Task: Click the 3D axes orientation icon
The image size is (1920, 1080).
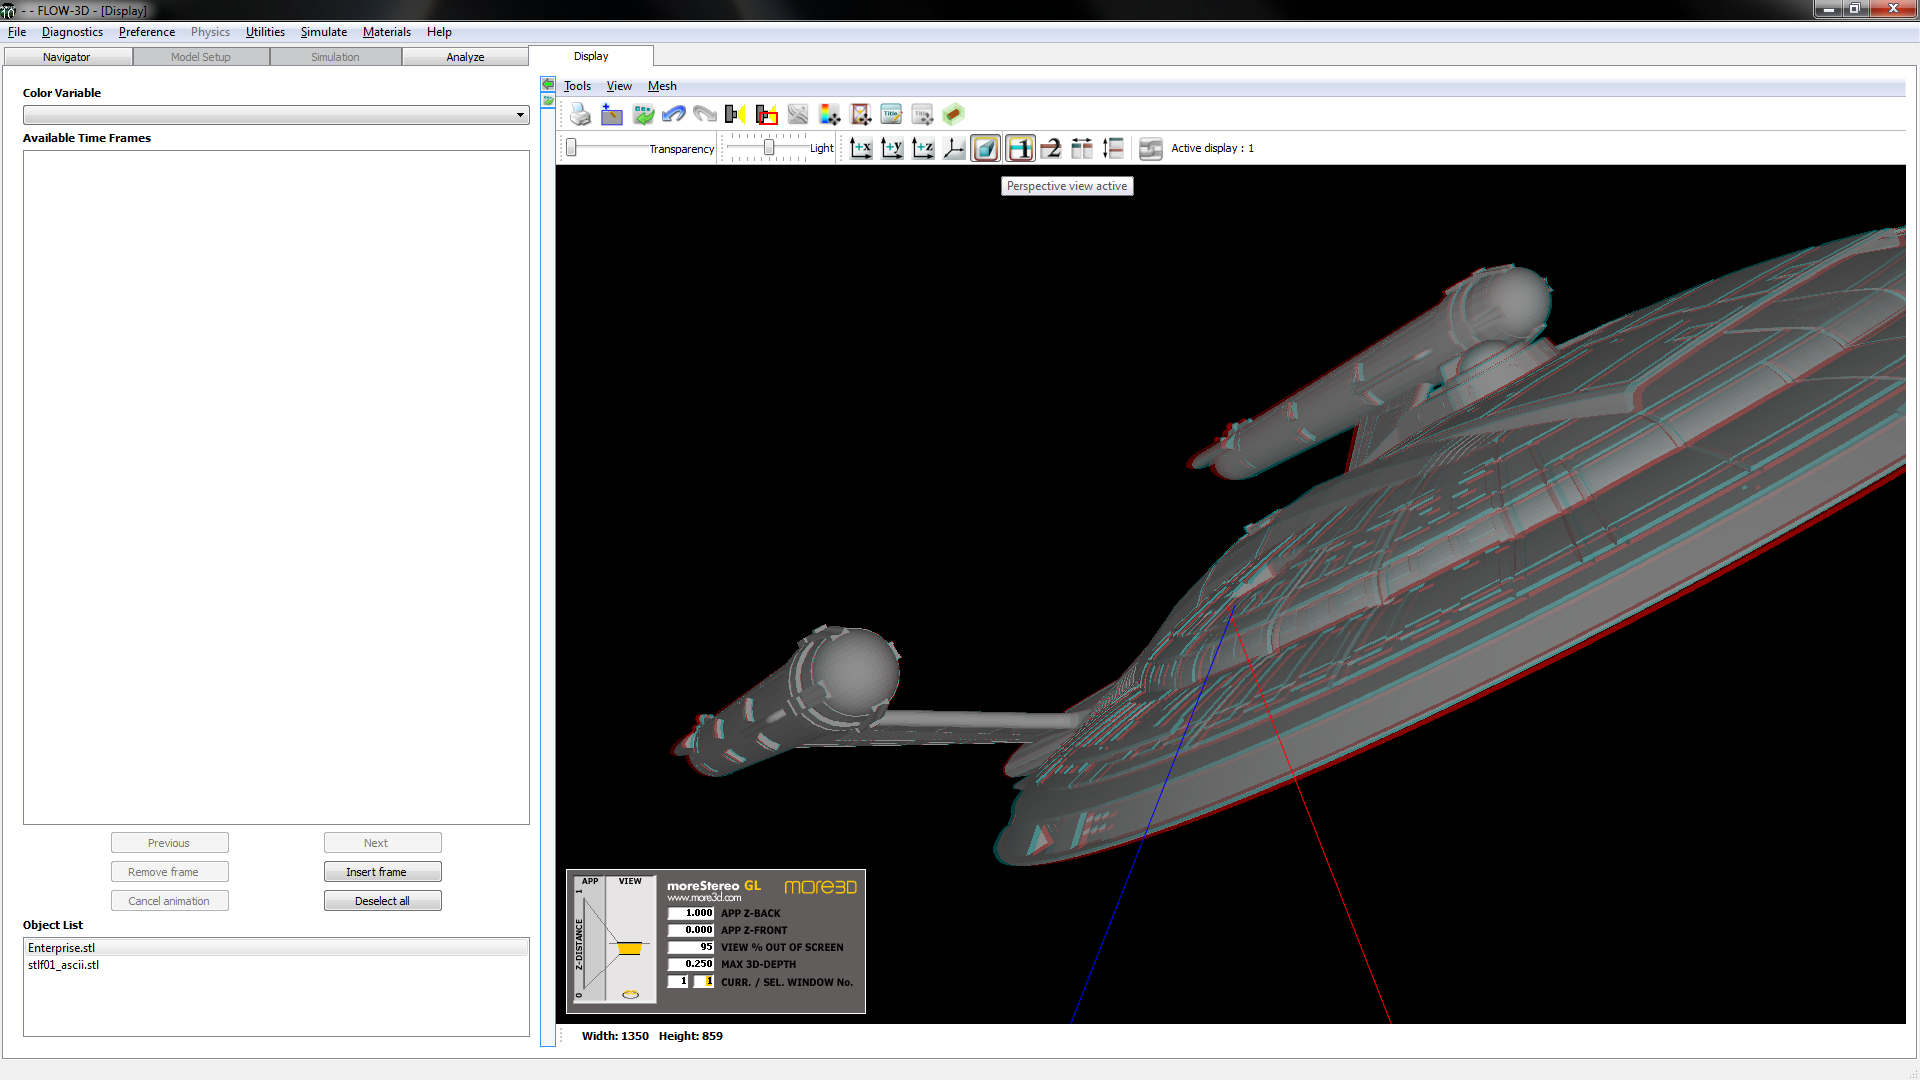Action: [x=954, y=149]
